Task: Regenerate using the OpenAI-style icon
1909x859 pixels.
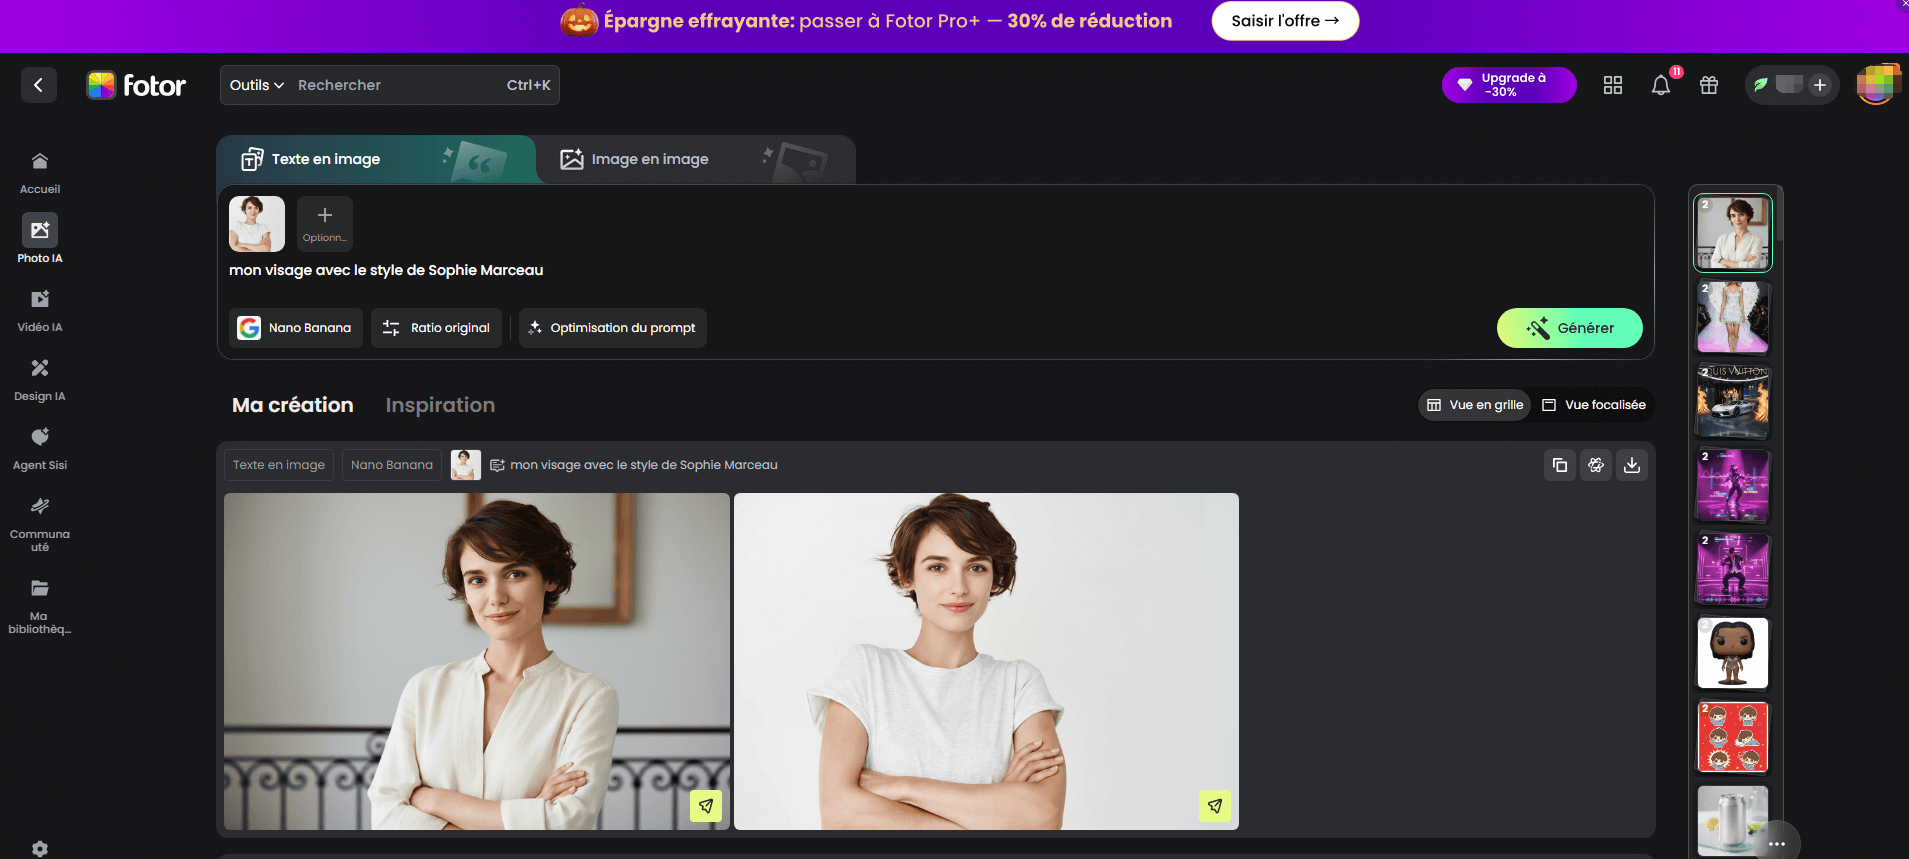Action: pyautogui.click(x=1596, y=465)
